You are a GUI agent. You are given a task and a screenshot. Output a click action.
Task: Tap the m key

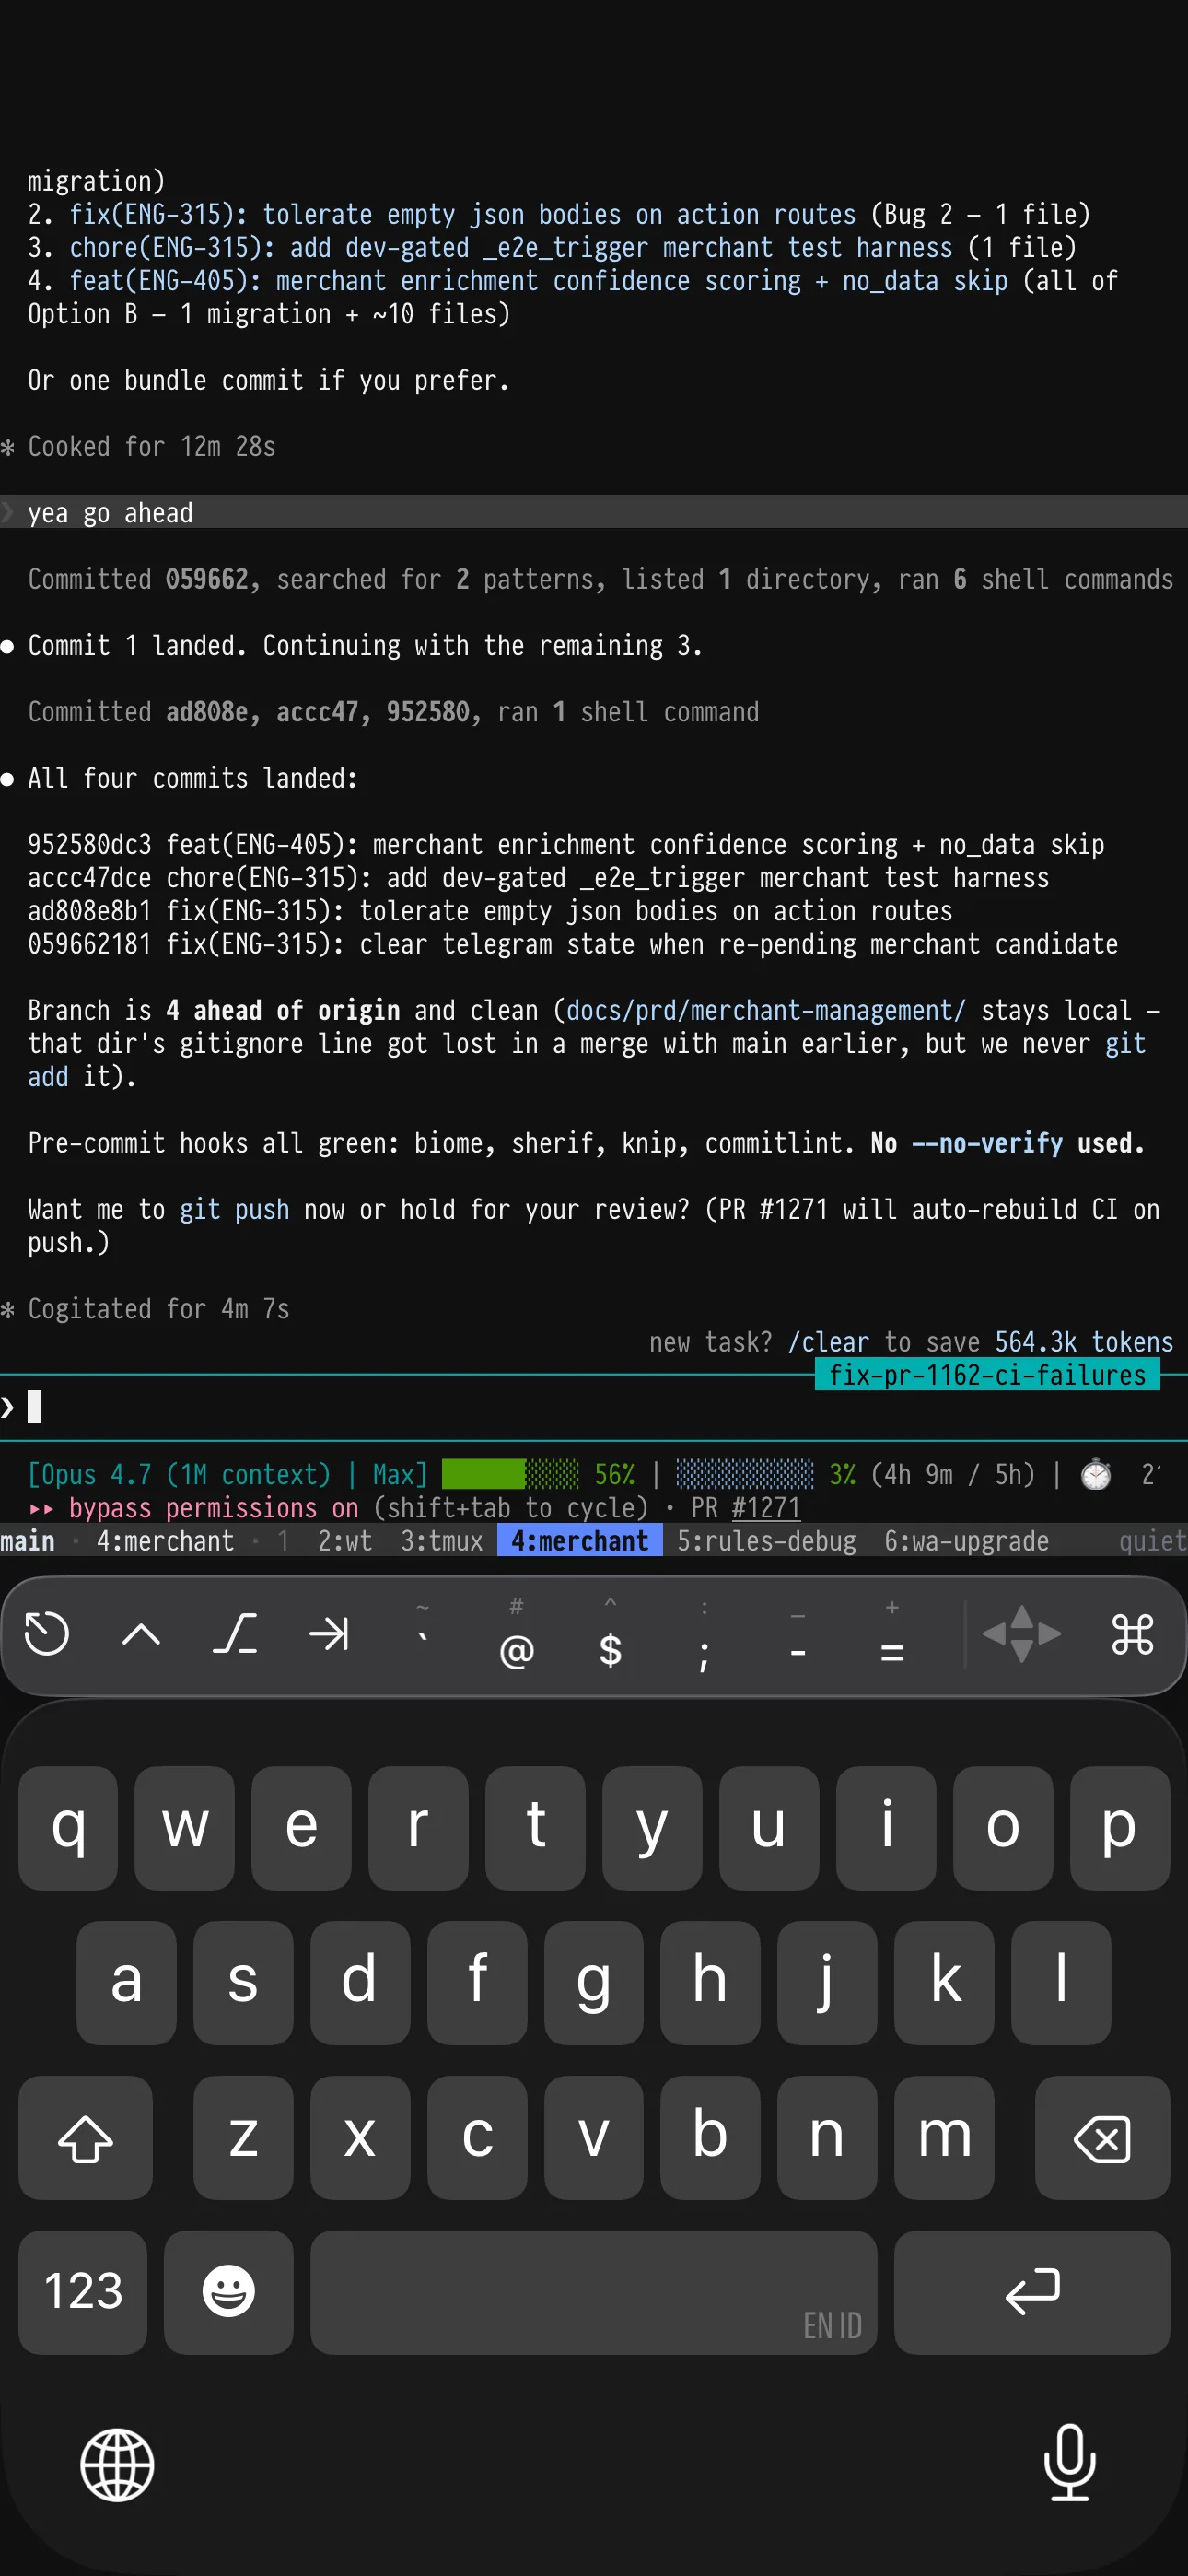pyautogui.click(x=944, y=2138)
